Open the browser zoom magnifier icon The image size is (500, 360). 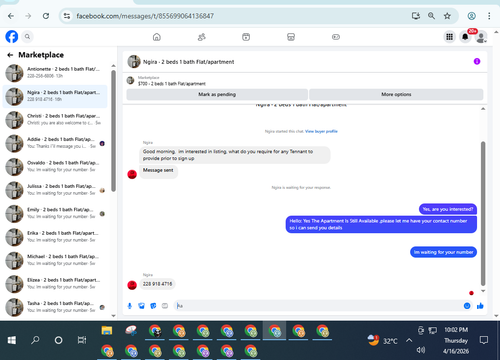tap(431, 16)
